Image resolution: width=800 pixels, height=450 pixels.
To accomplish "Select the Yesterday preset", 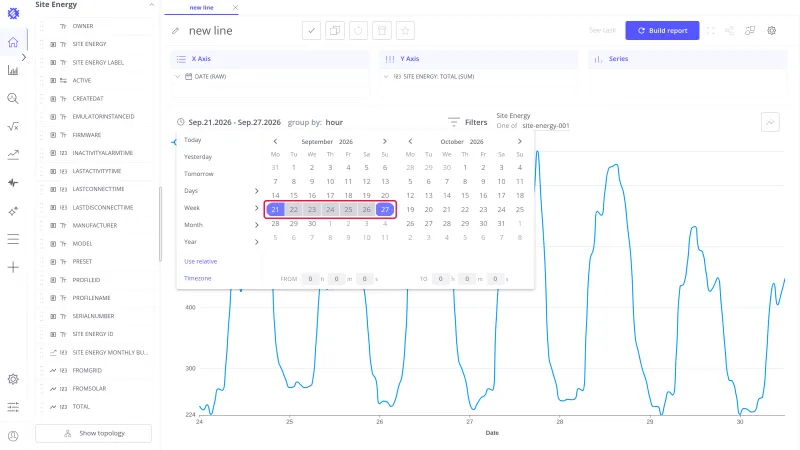I will [x=198, y=157].
